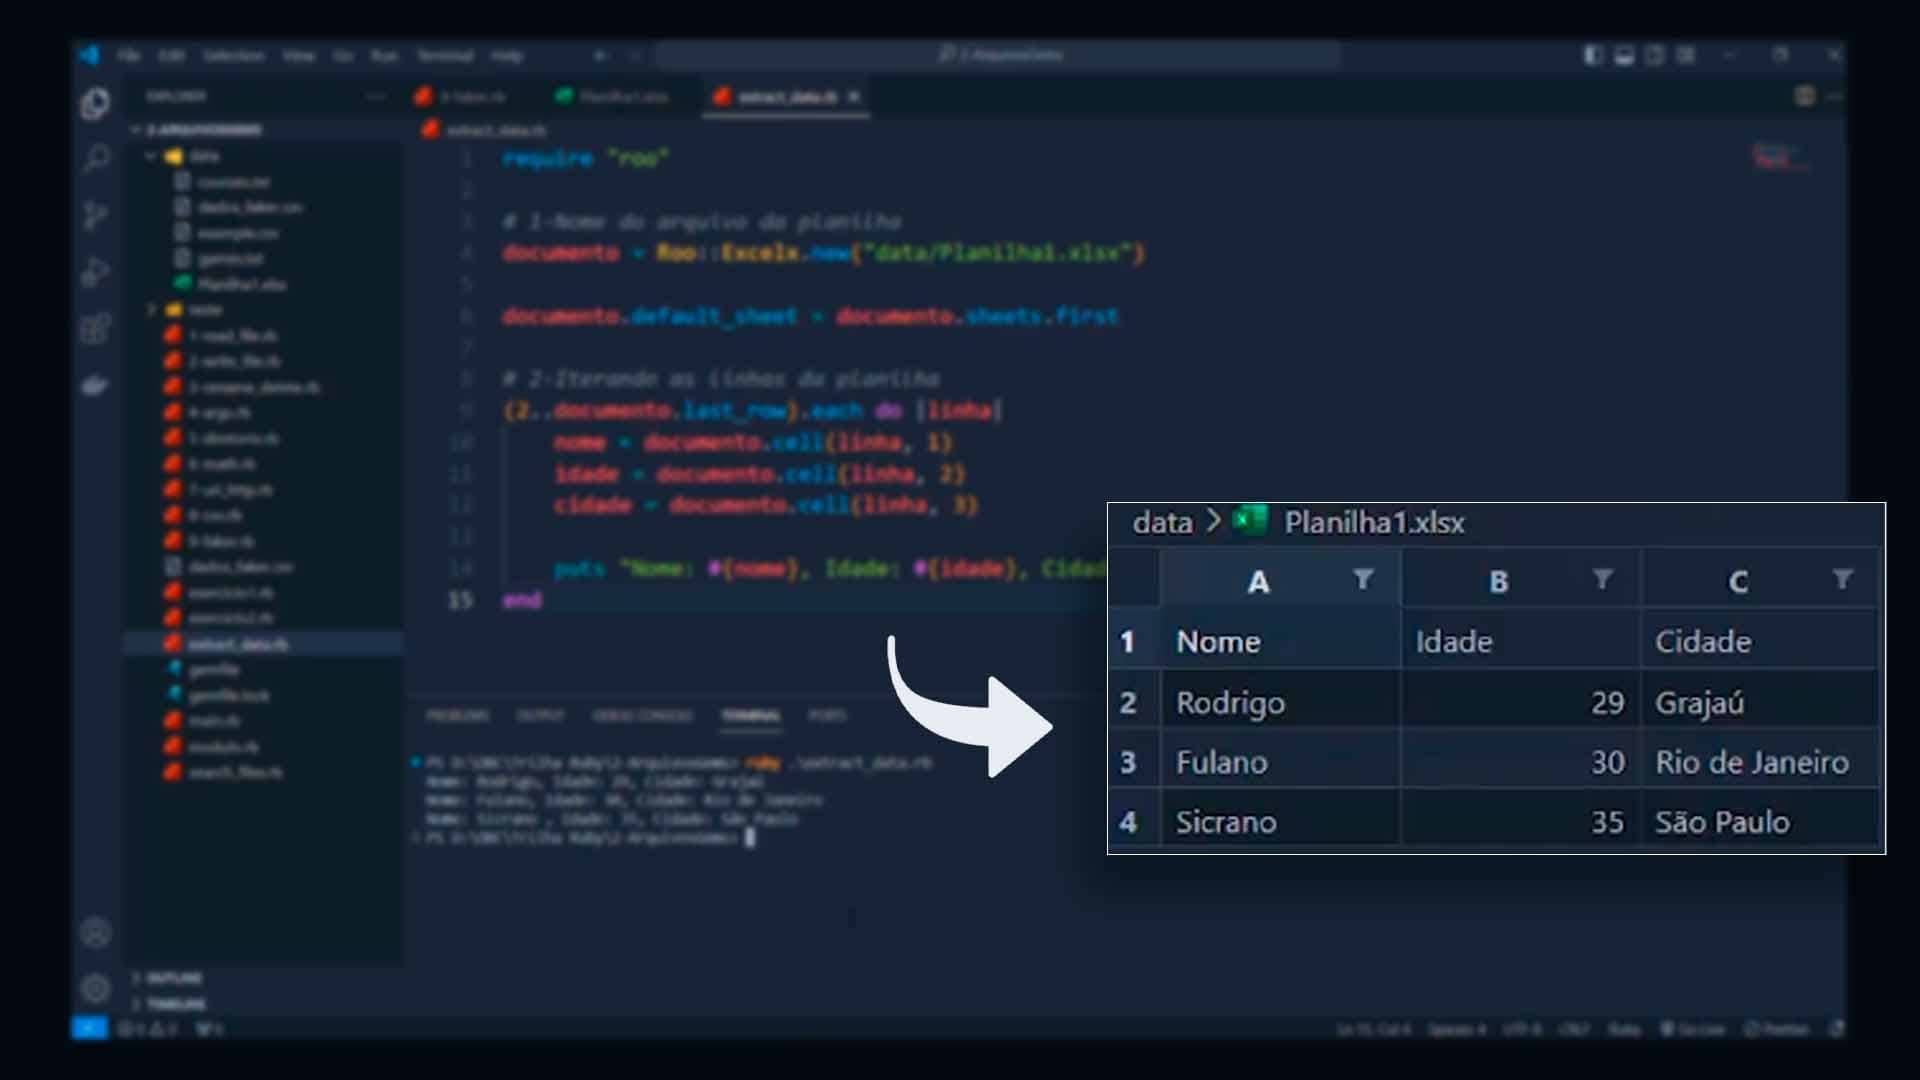
Task: Open Source Control view in activity bar
Action: pyautogui.click(x=96, y=215)
